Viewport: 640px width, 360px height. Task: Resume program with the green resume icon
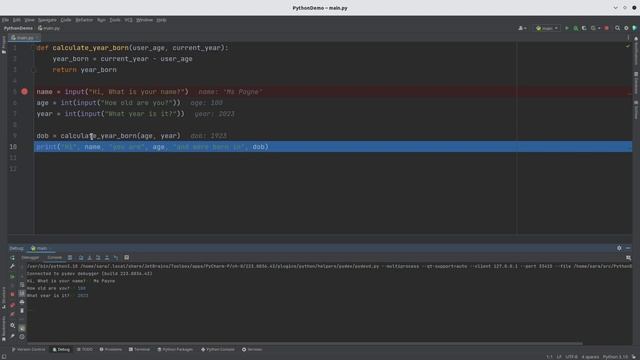[13, 277]
